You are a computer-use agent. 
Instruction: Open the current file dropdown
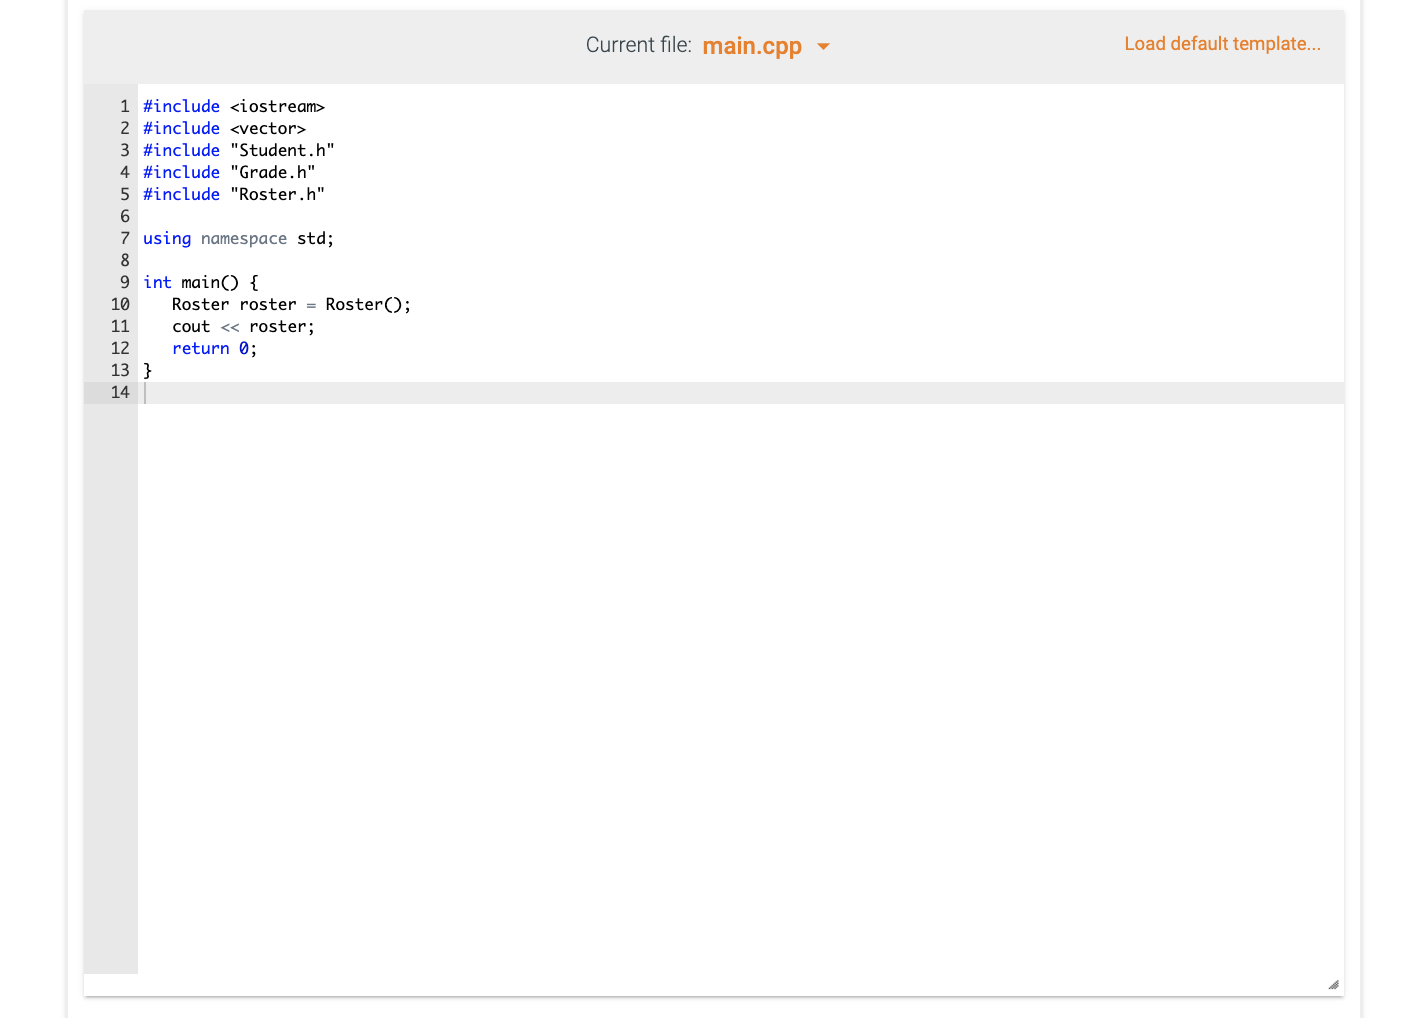pos(766,45)
